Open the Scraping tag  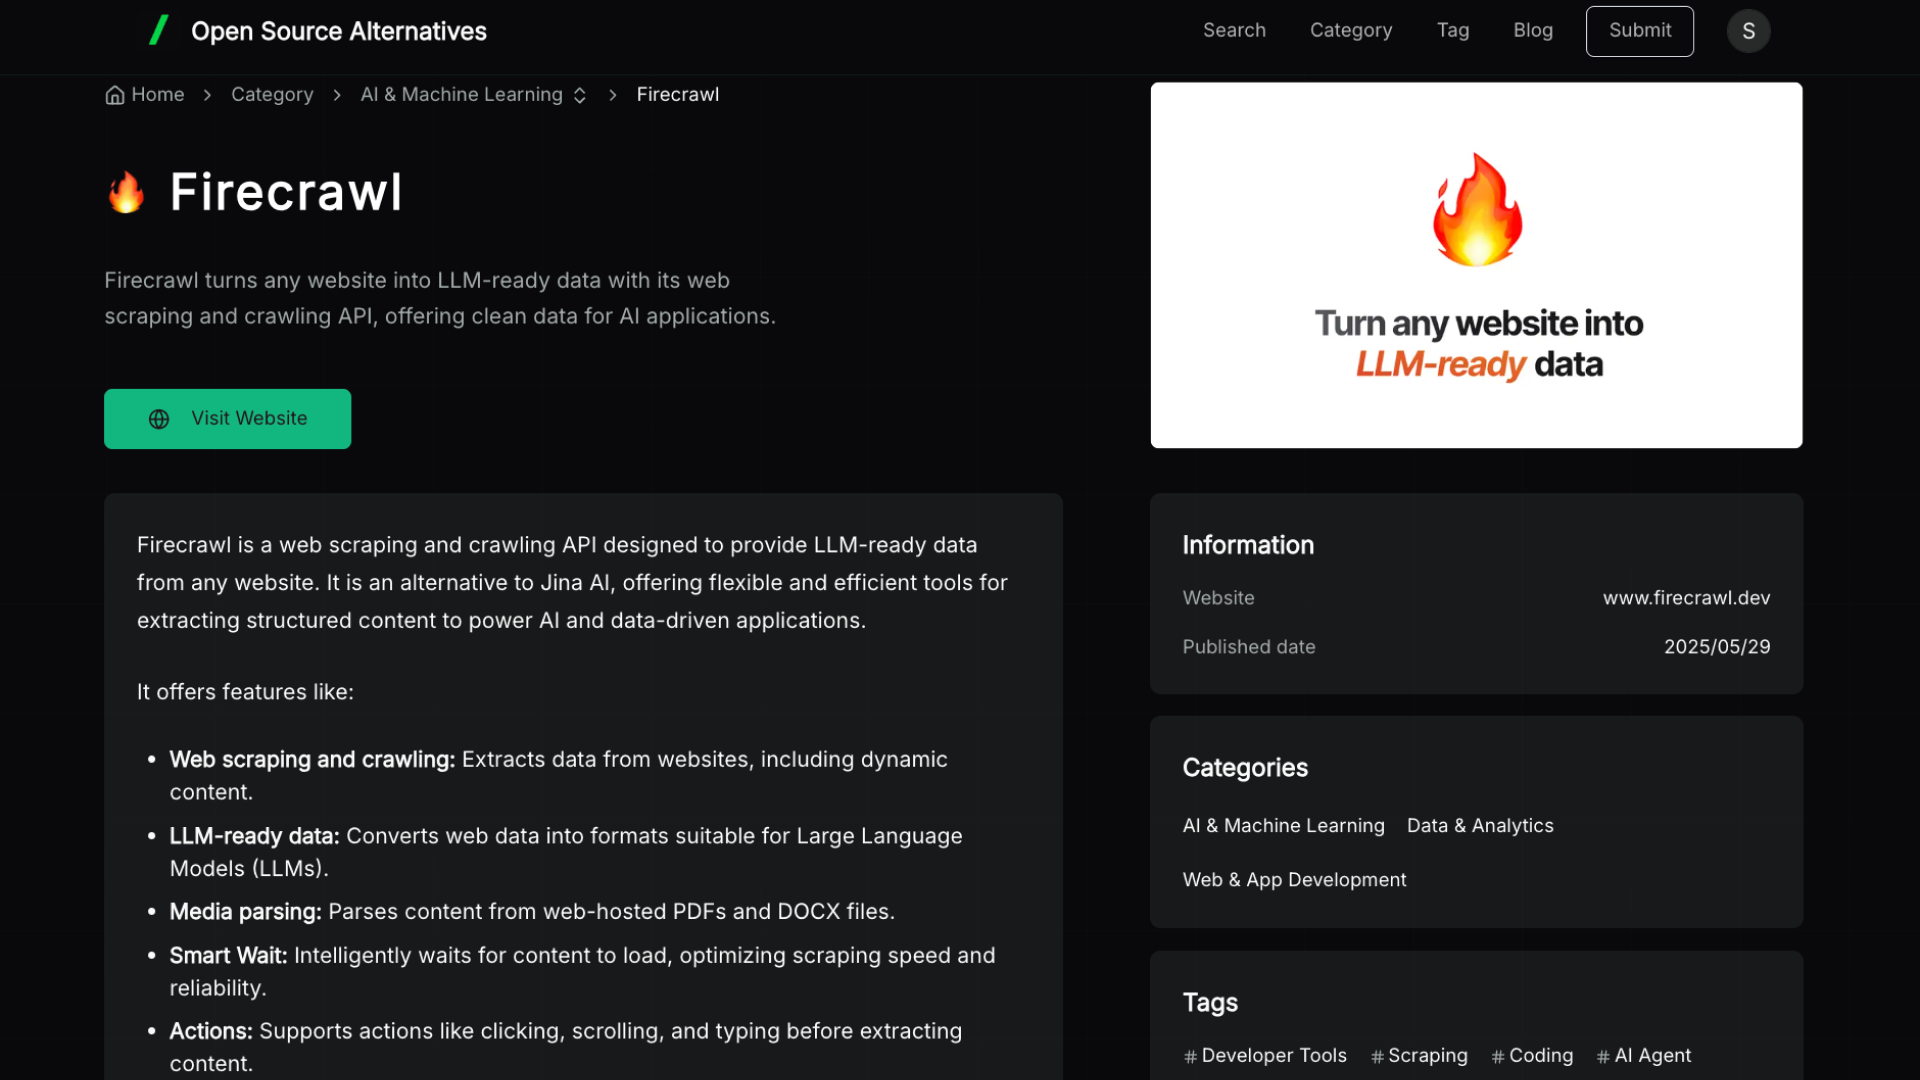[x=1419, y=1056]
